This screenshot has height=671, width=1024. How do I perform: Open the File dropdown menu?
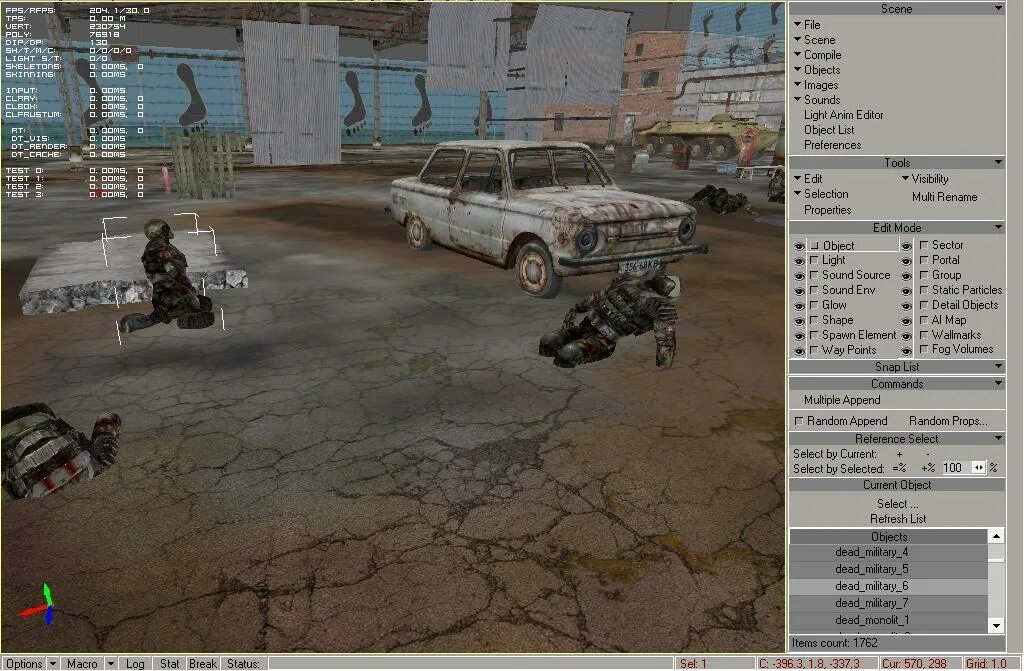(x=807, y=25)
